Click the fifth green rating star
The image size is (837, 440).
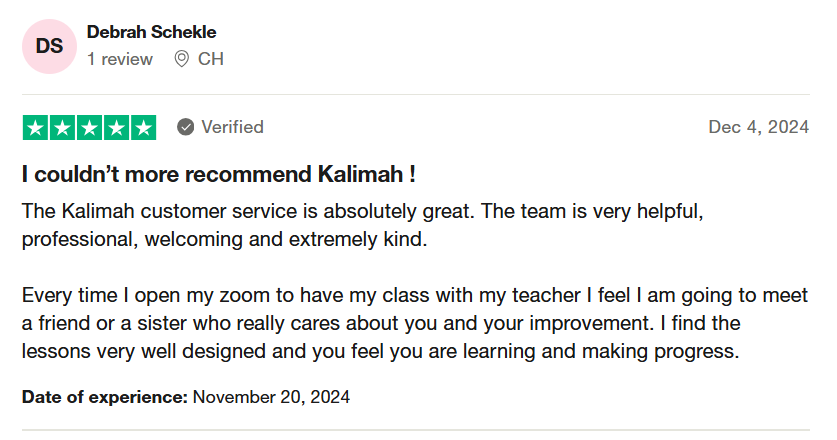click(143, 128)
